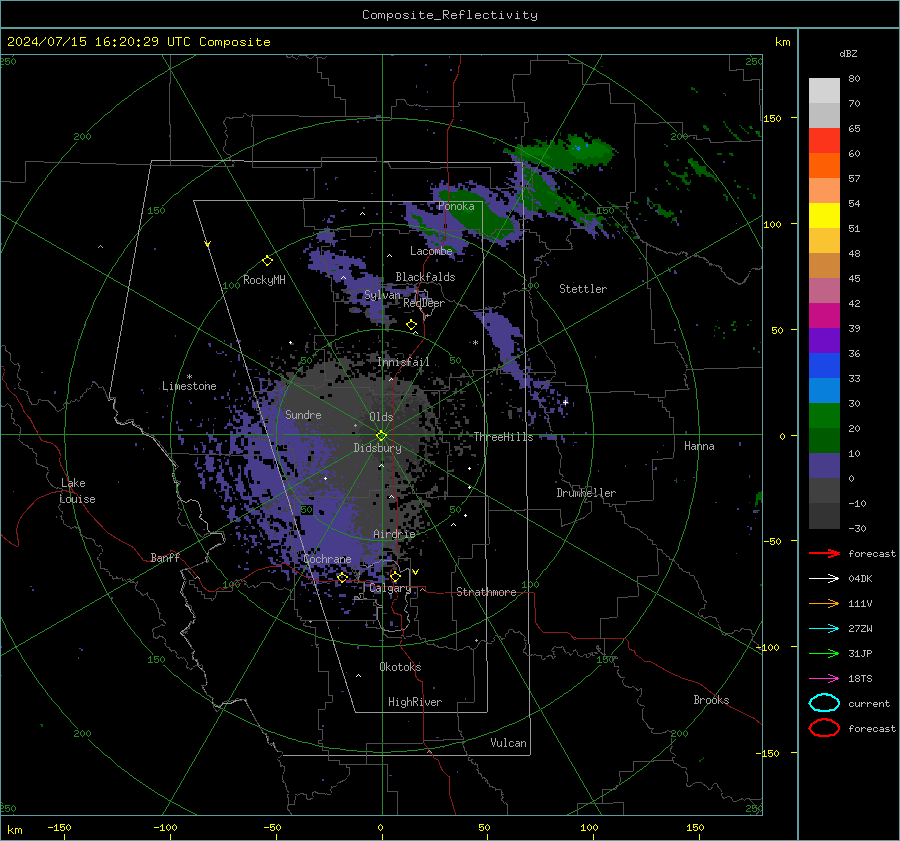
Task: Click the cyan 'current' ellipse legend icon
Action: point(824,703)
